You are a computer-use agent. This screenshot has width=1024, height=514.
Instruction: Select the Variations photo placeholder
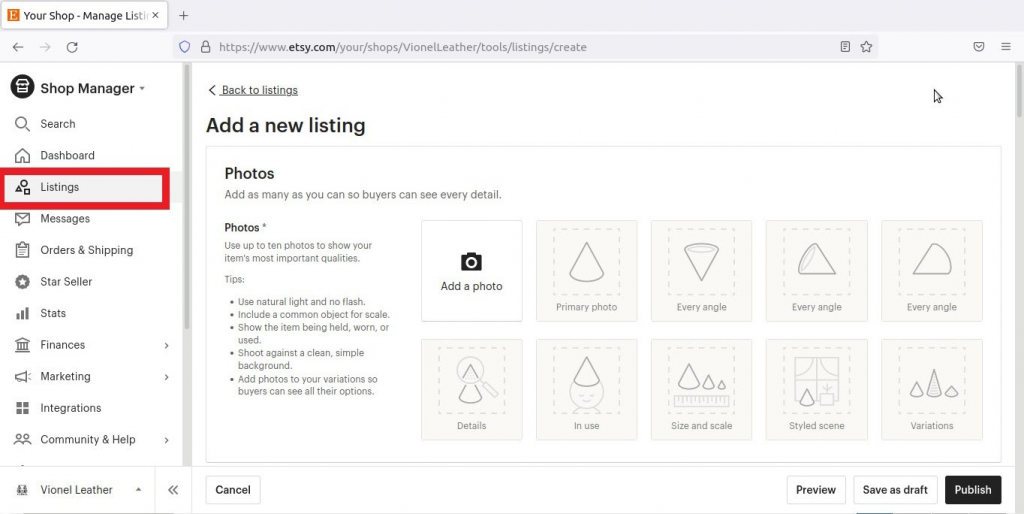coord(932,389)
